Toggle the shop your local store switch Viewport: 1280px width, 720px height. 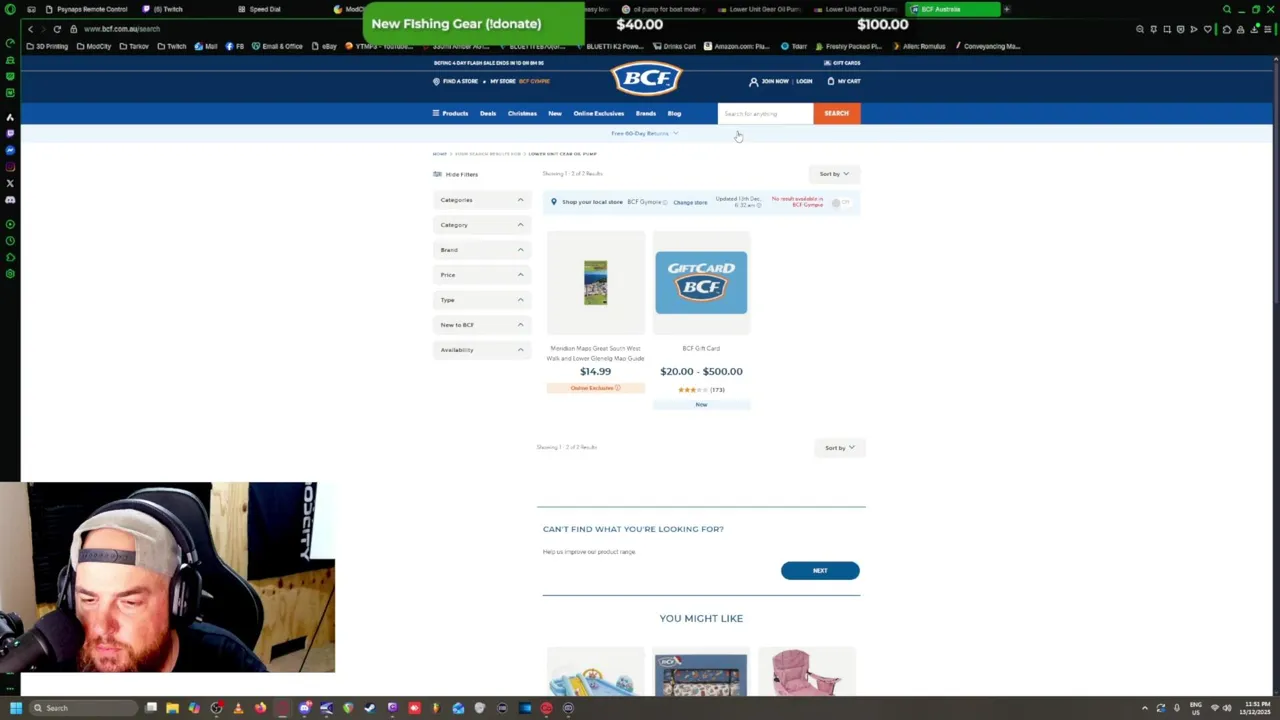[840, 203]
